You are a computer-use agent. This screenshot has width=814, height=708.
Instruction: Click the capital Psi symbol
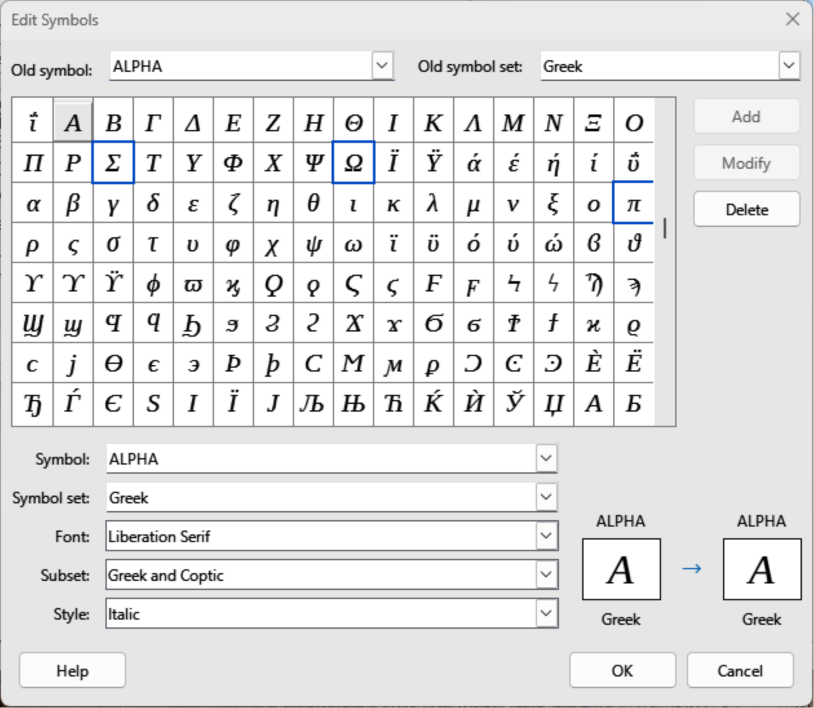click(x=313, y=163)
